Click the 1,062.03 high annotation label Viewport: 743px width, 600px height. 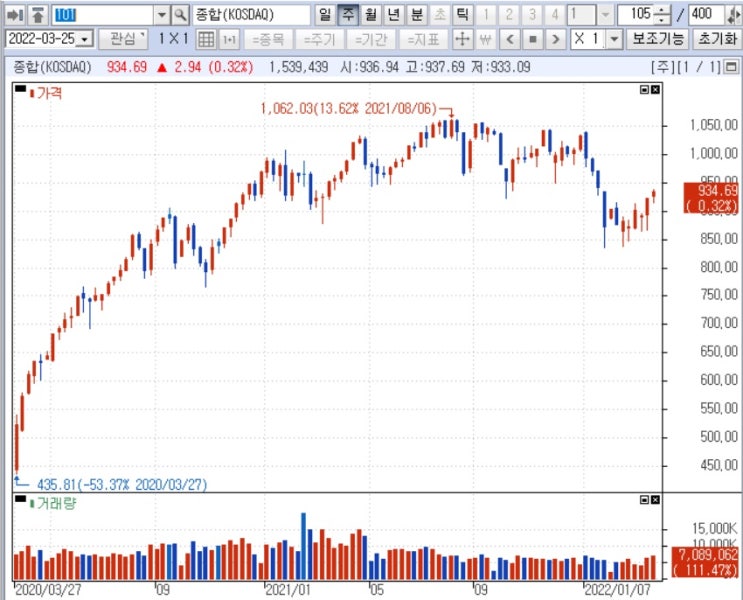click(x=348, y=109)
